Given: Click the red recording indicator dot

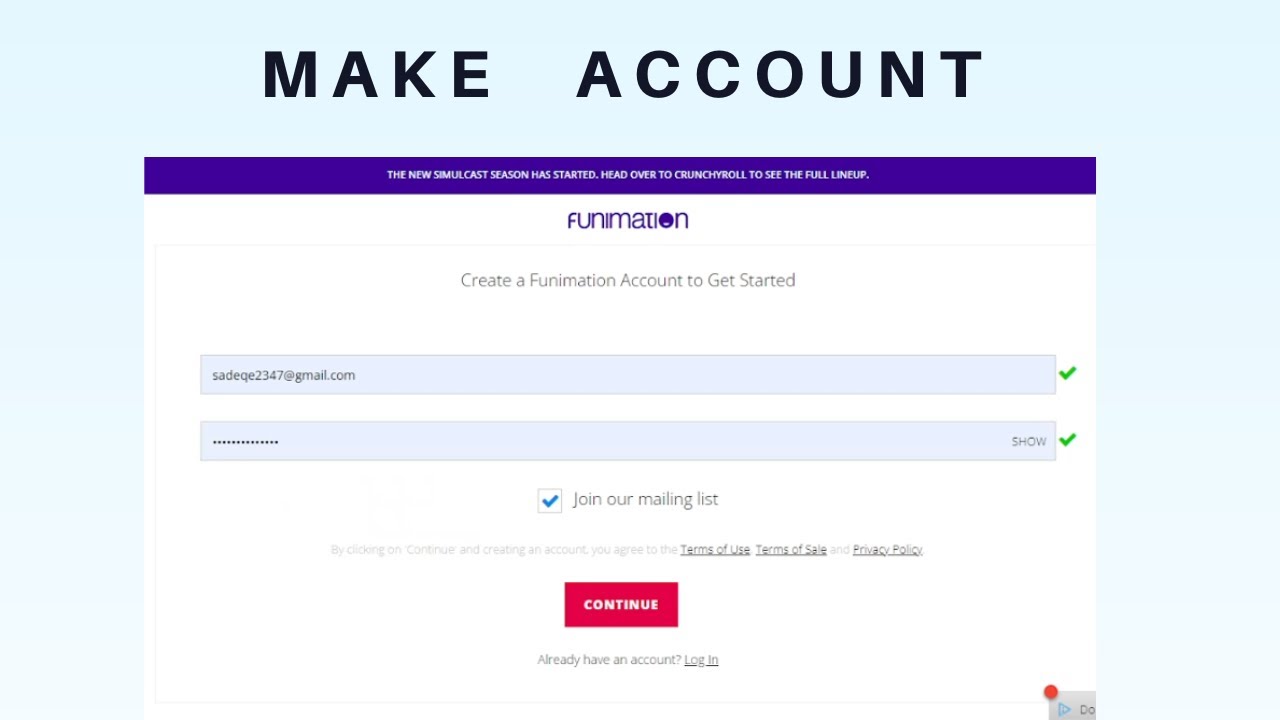Looking at the screenshot, I should pos(1050,691).
